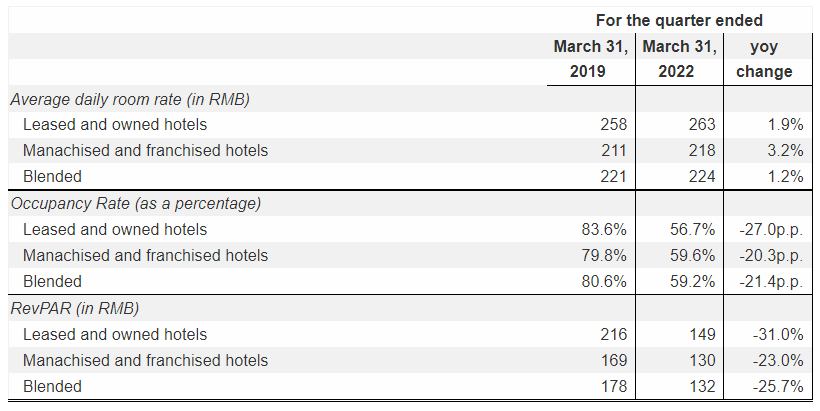Viewport: 820px width, 411px height.
Task: Click 'Blended' label under RevPAR section
Action: [52, 386]
